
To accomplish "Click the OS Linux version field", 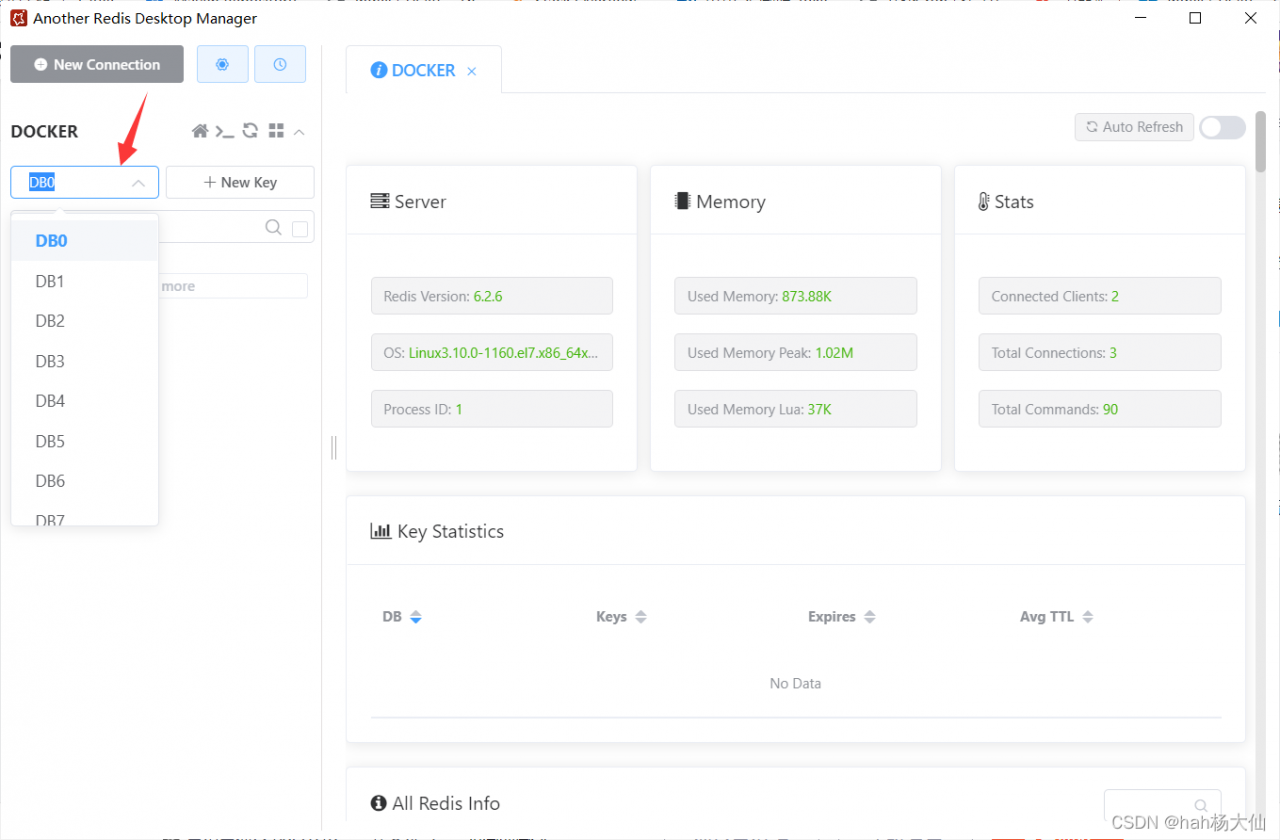I will [492, 352].
